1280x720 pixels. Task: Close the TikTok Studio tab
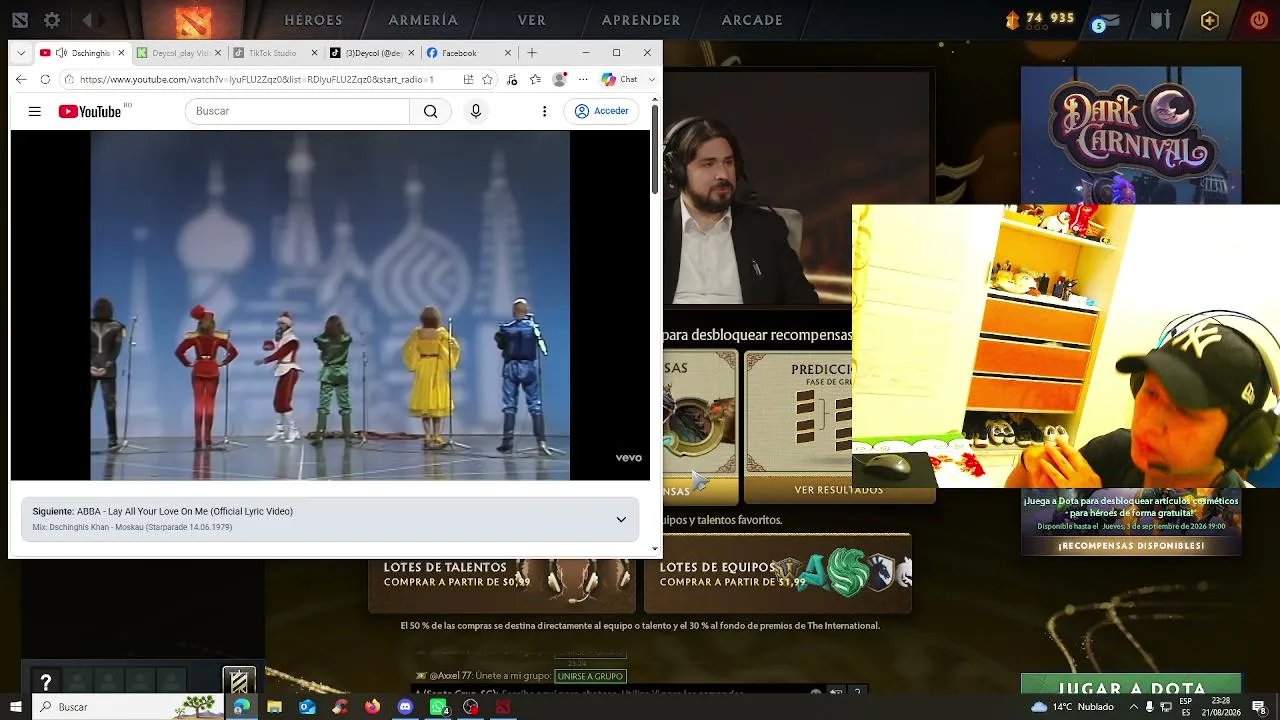click(x=314, y=53)
